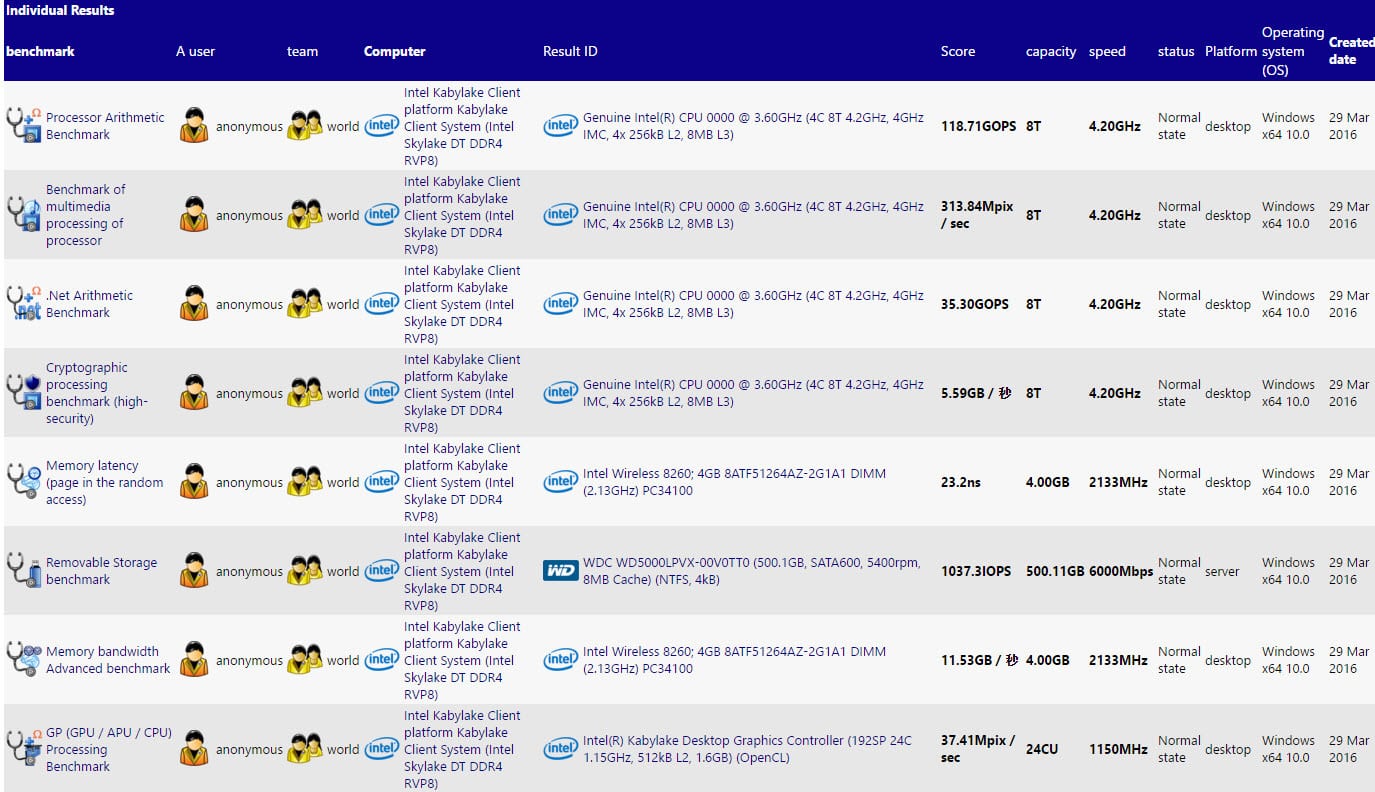Click the 11.53GB score value
Viewport: 1375px width, 792px height.
pos(980,660)
